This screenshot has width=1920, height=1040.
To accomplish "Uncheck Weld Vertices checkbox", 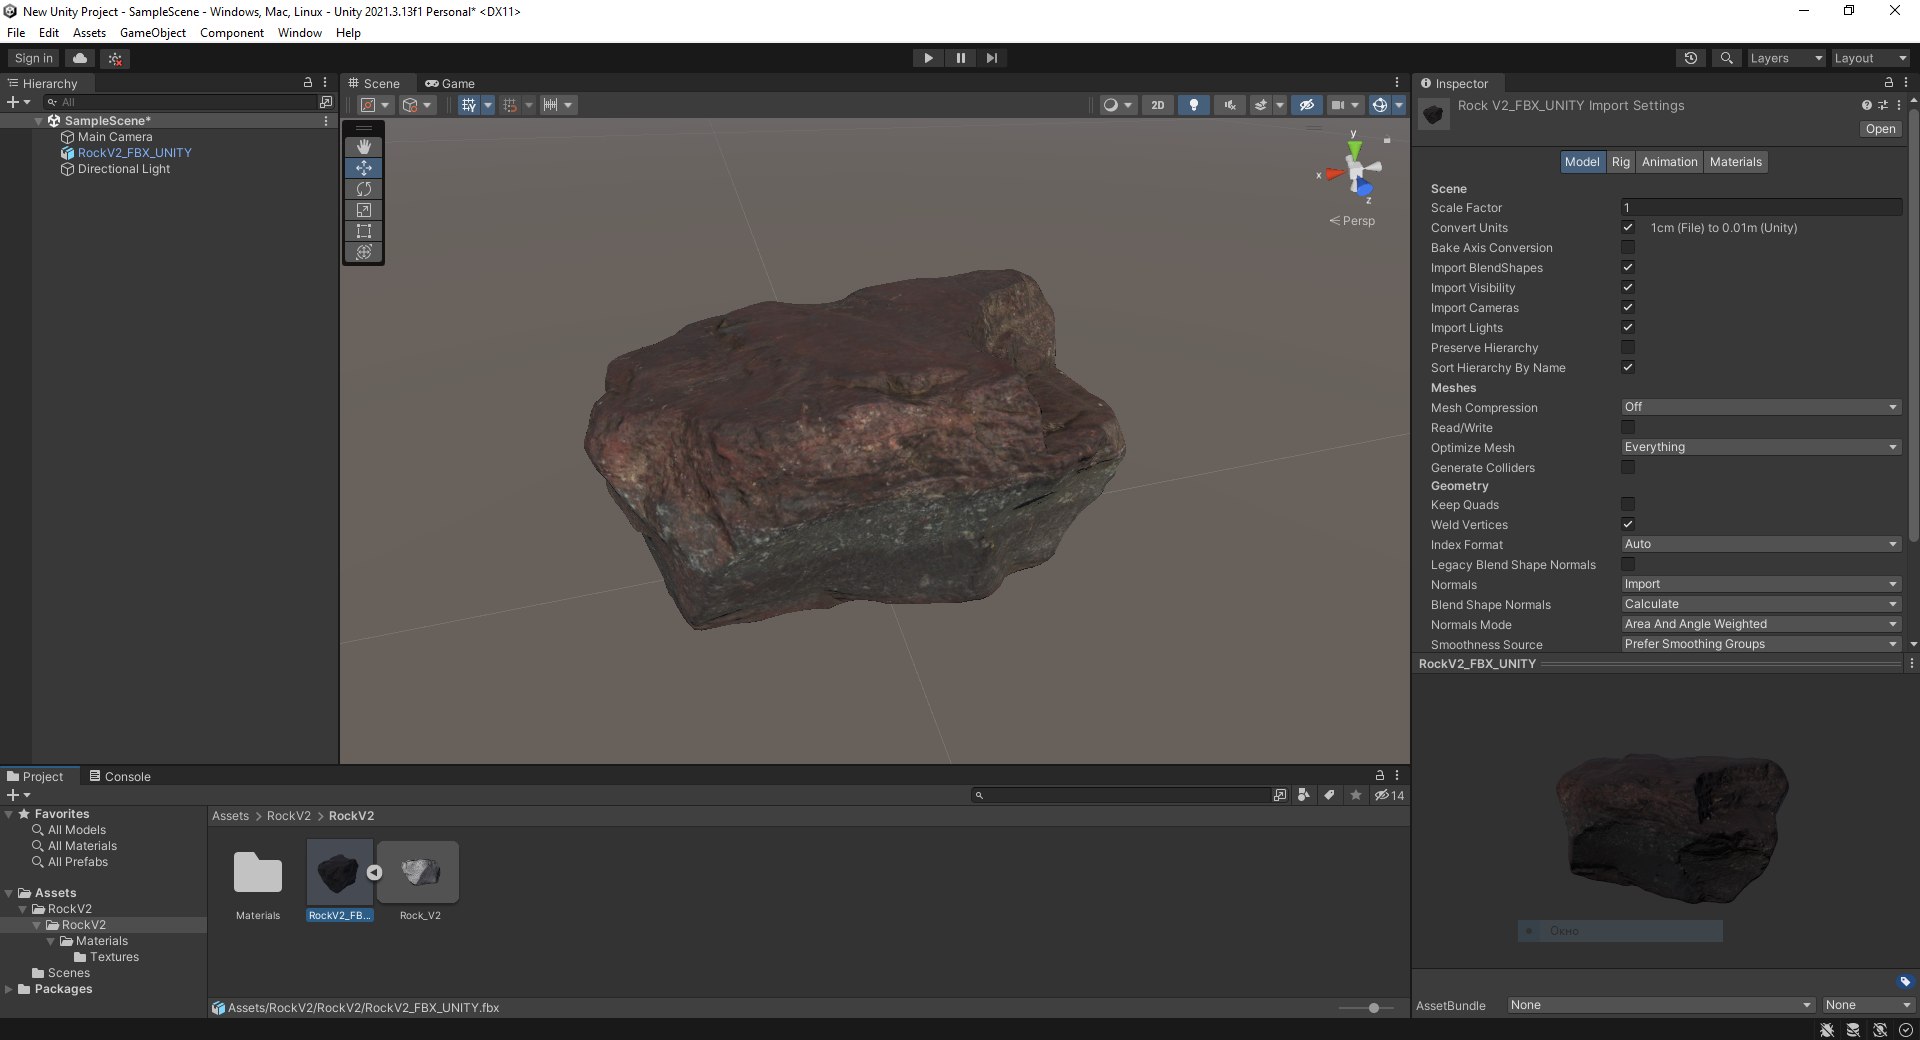I will (1628, 524).
